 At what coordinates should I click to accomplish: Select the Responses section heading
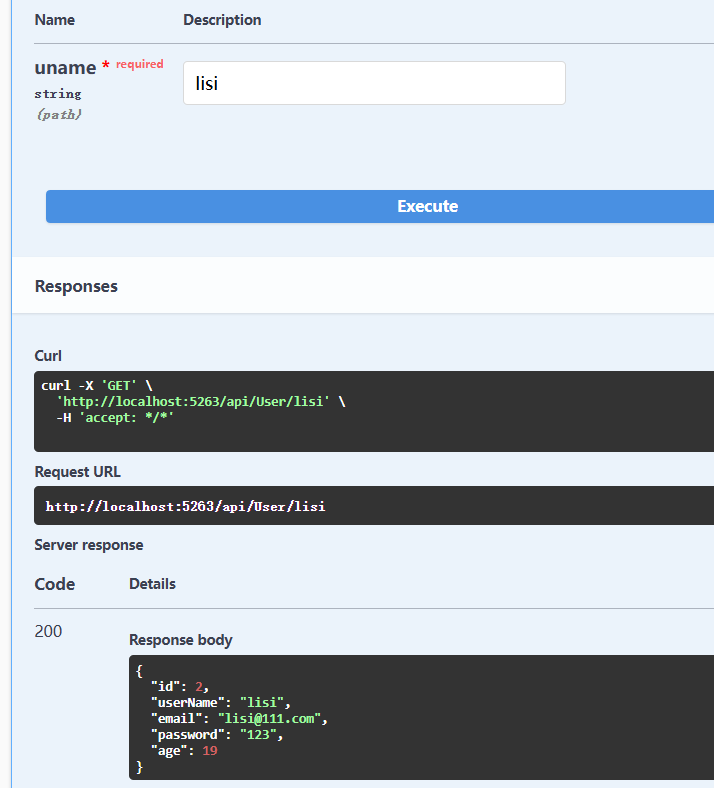pyautogui.click(x=76, y=286)
